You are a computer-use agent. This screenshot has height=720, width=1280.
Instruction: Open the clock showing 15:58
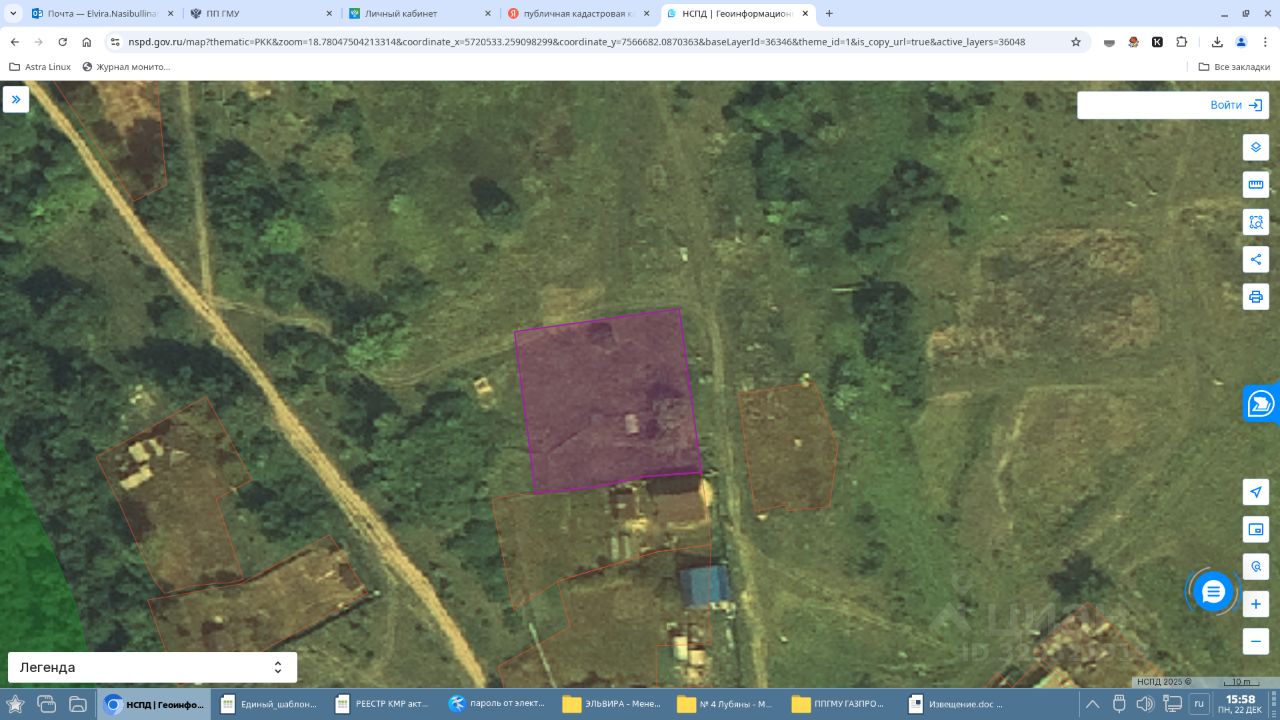pos(1240,704)
